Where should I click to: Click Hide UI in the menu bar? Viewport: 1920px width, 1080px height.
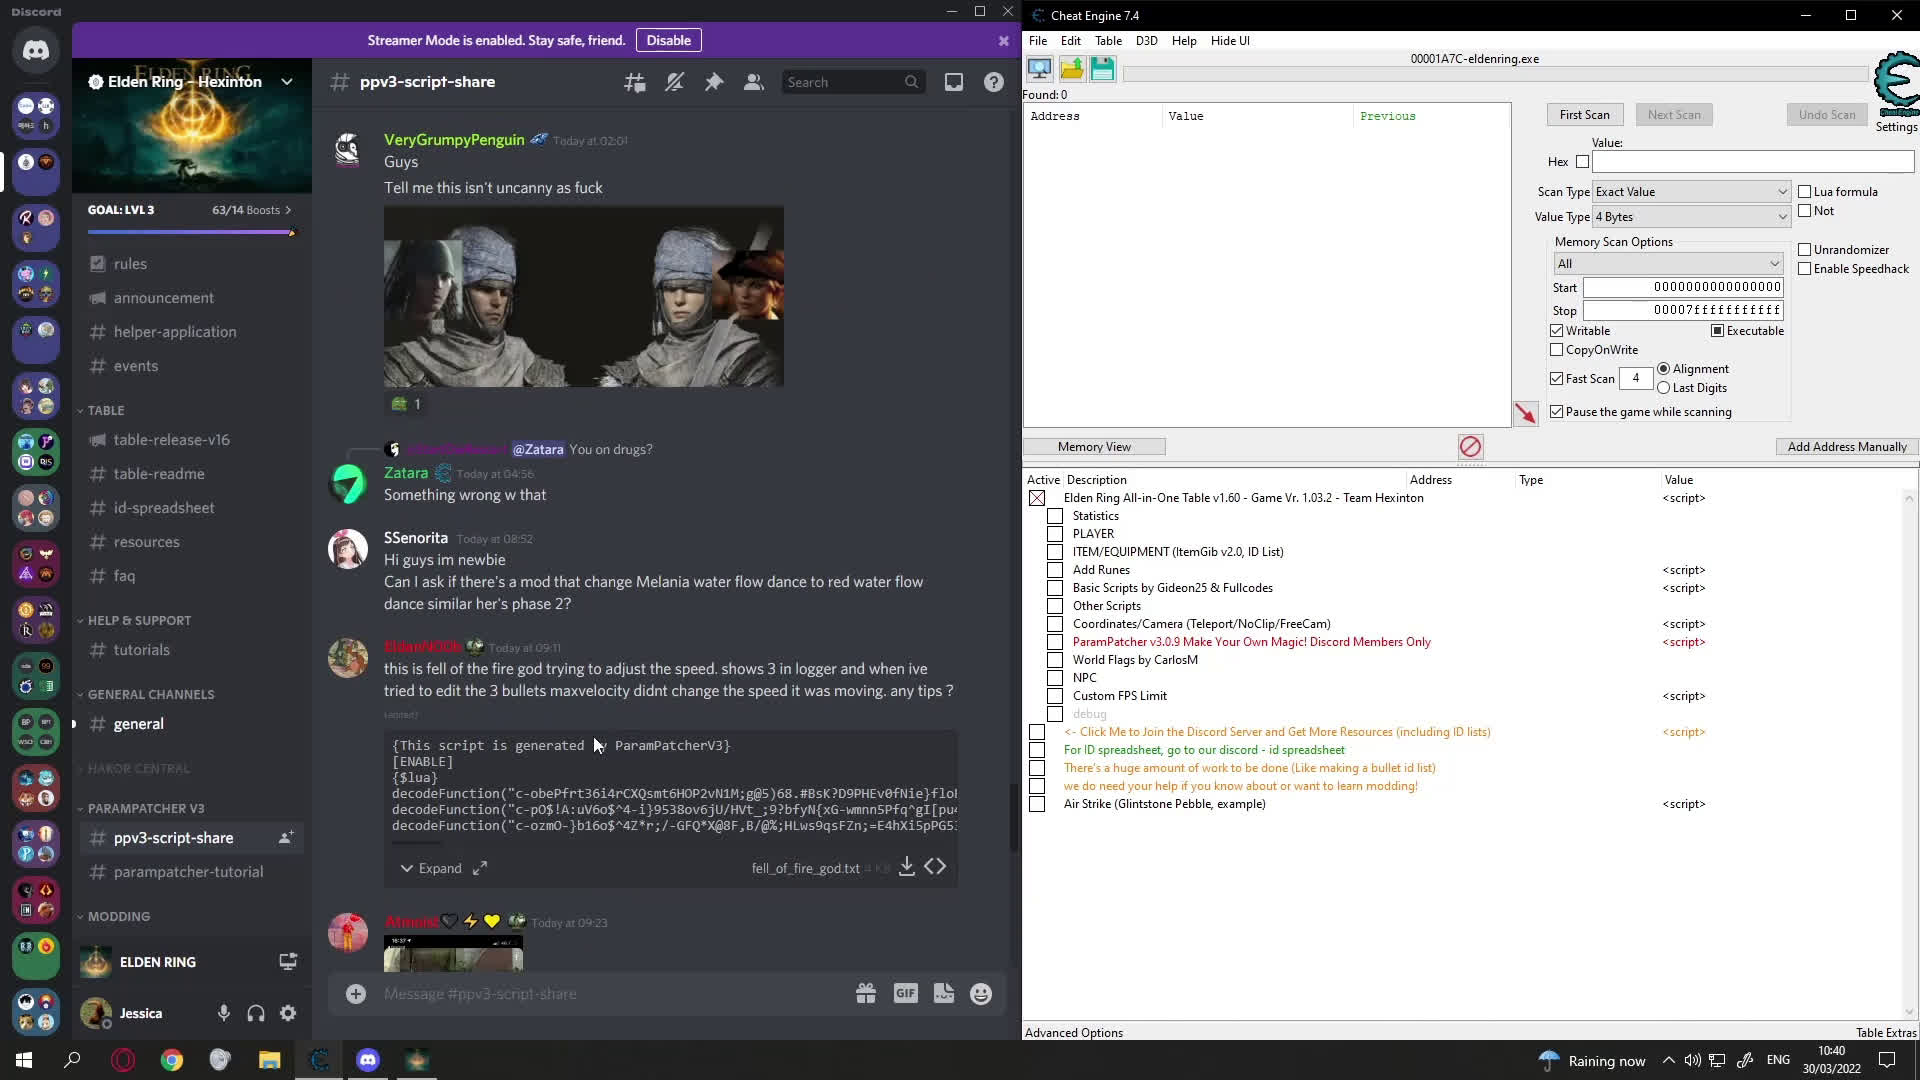tap(1230, 41)
